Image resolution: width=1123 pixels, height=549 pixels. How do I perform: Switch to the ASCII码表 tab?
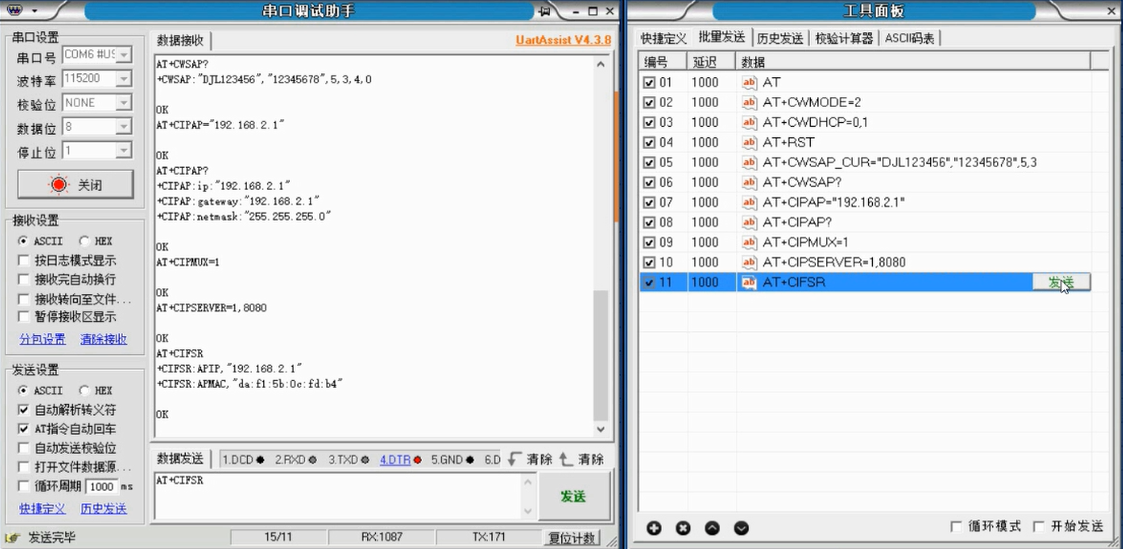point(910,38)
